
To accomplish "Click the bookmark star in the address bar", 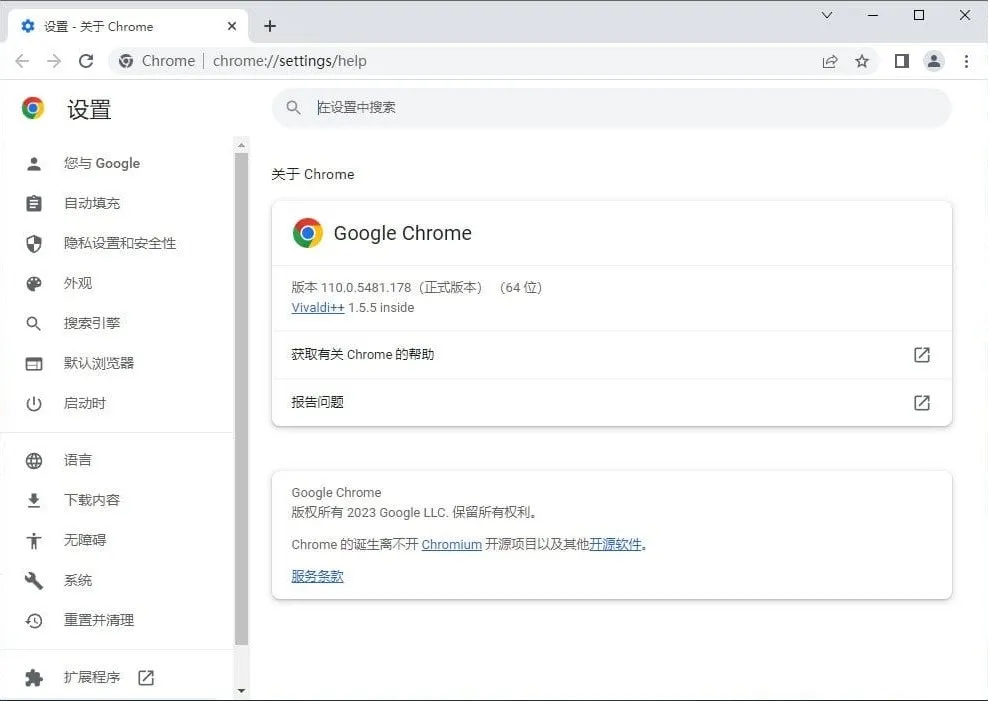I will tap(862, 61).
